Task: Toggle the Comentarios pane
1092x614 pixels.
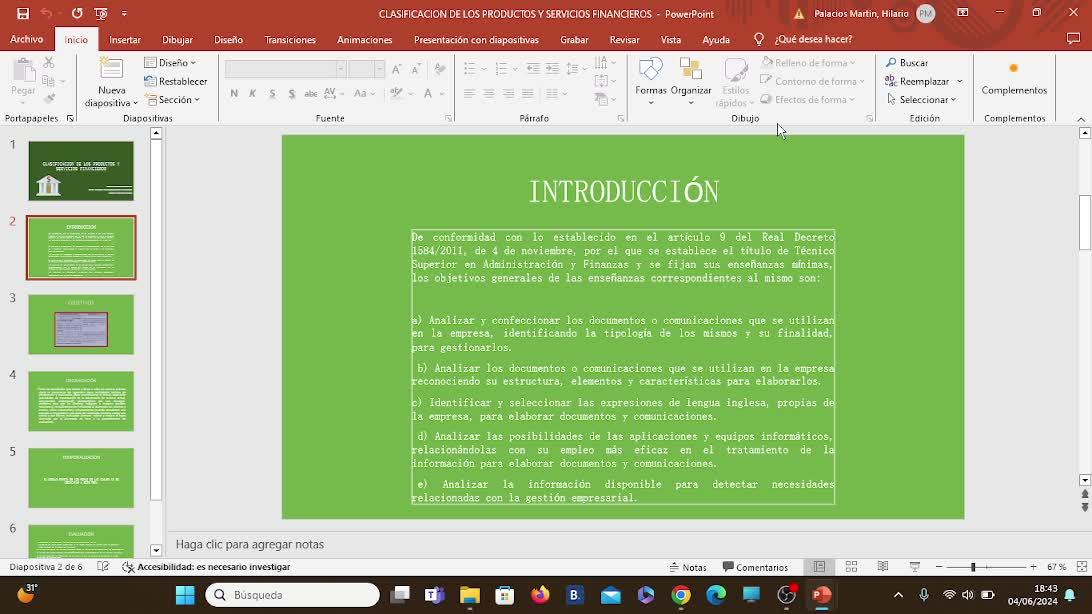Action: pyautogui.click(x=755, y=567)
